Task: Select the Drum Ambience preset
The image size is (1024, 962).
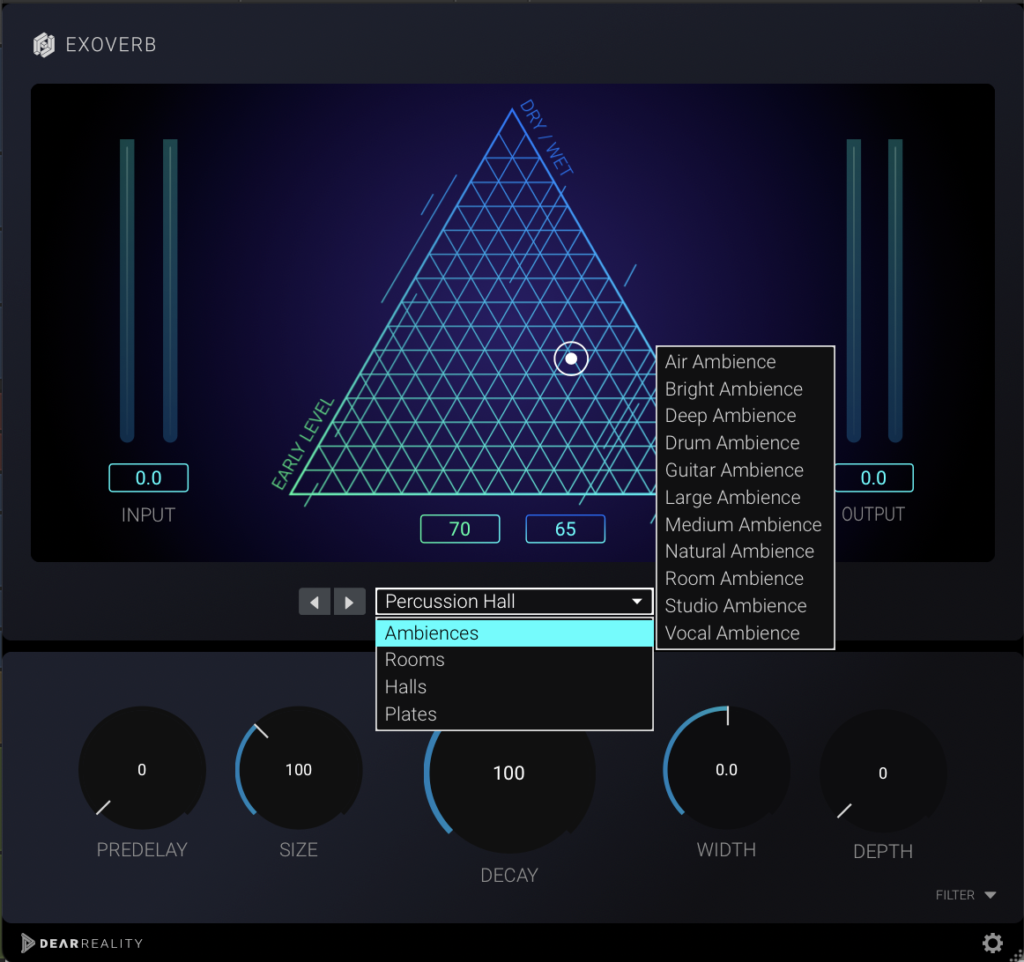Action: coord(733,443)
